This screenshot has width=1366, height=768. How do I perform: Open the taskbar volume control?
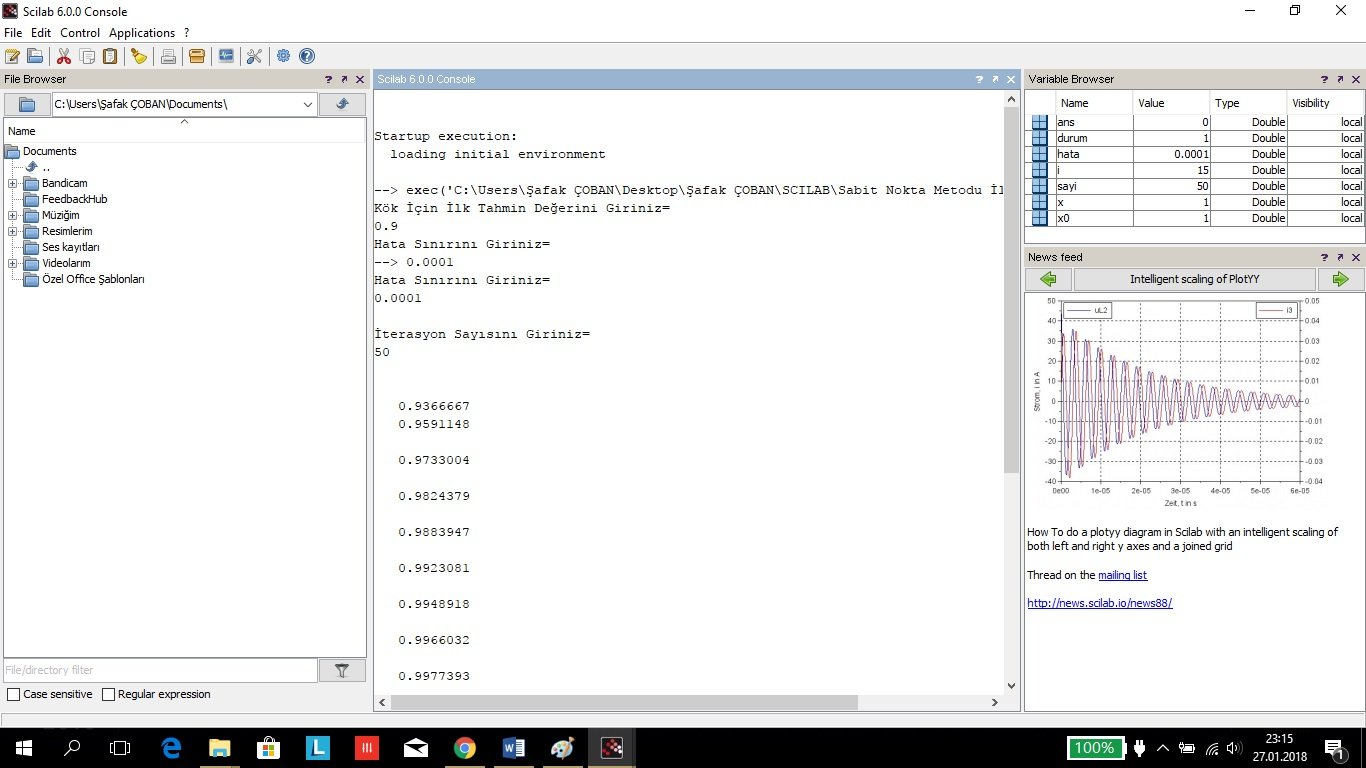(1233, 748)
